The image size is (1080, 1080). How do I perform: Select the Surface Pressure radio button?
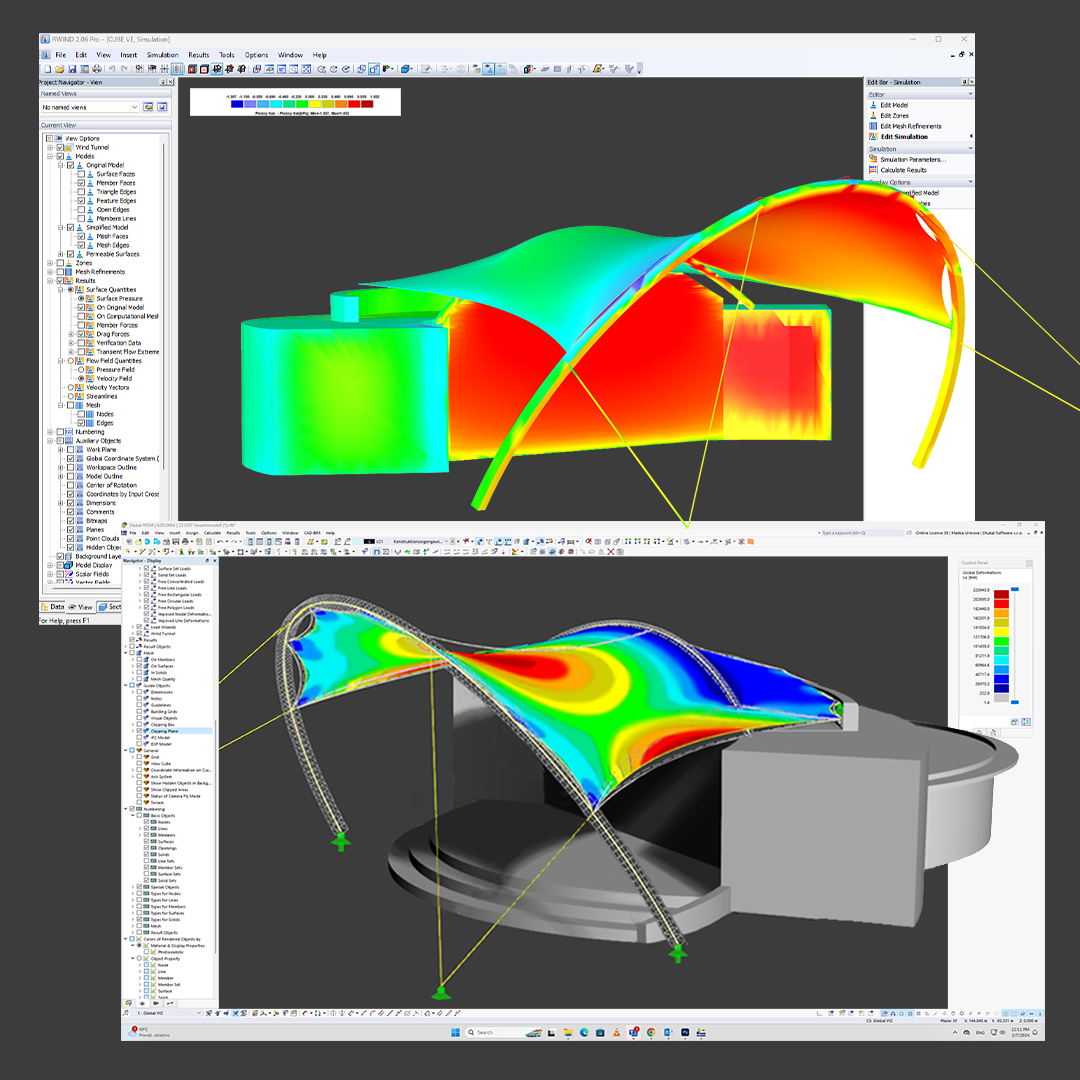pyautogui.click(x=81, y=299)
